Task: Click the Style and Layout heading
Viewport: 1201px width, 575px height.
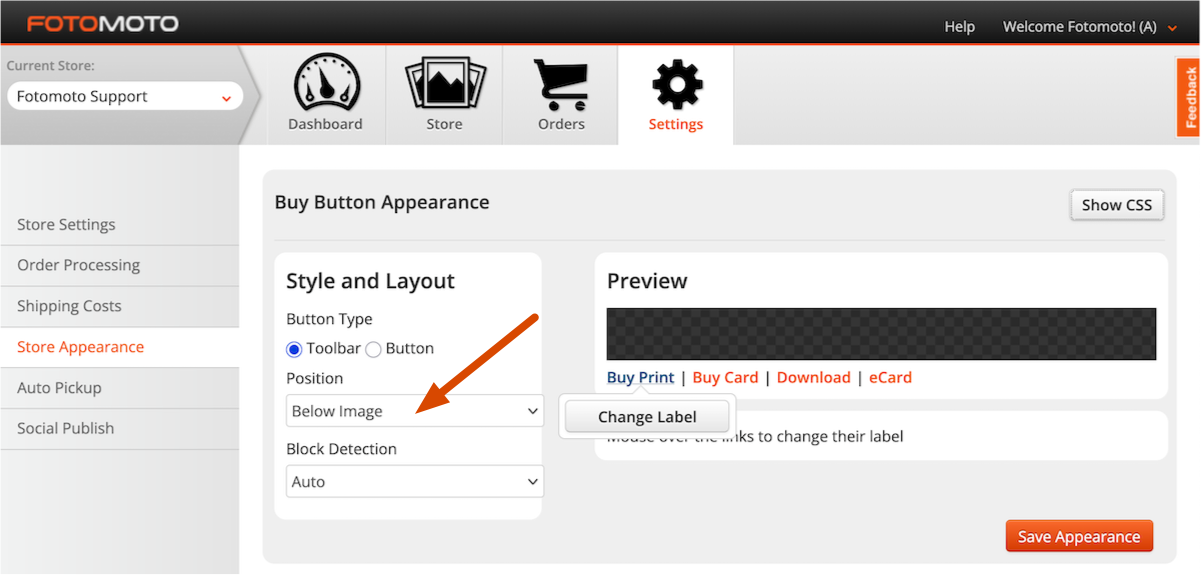Action: [x=370, y=281]
